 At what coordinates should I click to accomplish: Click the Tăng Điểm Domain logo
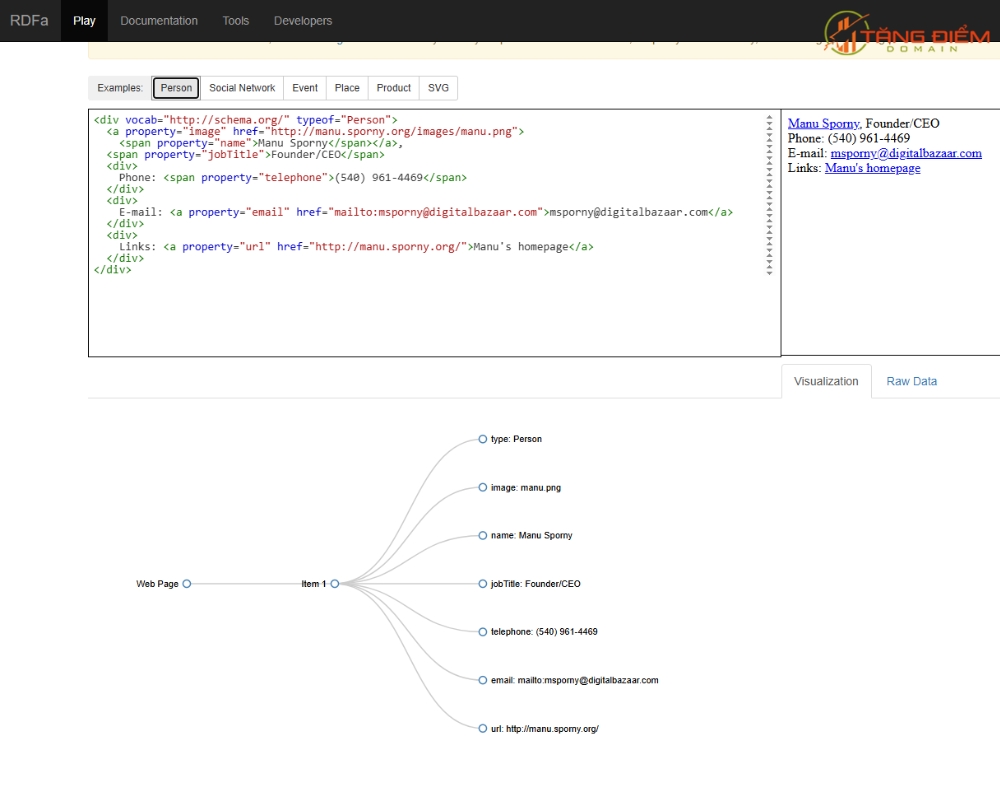[906, 33]
